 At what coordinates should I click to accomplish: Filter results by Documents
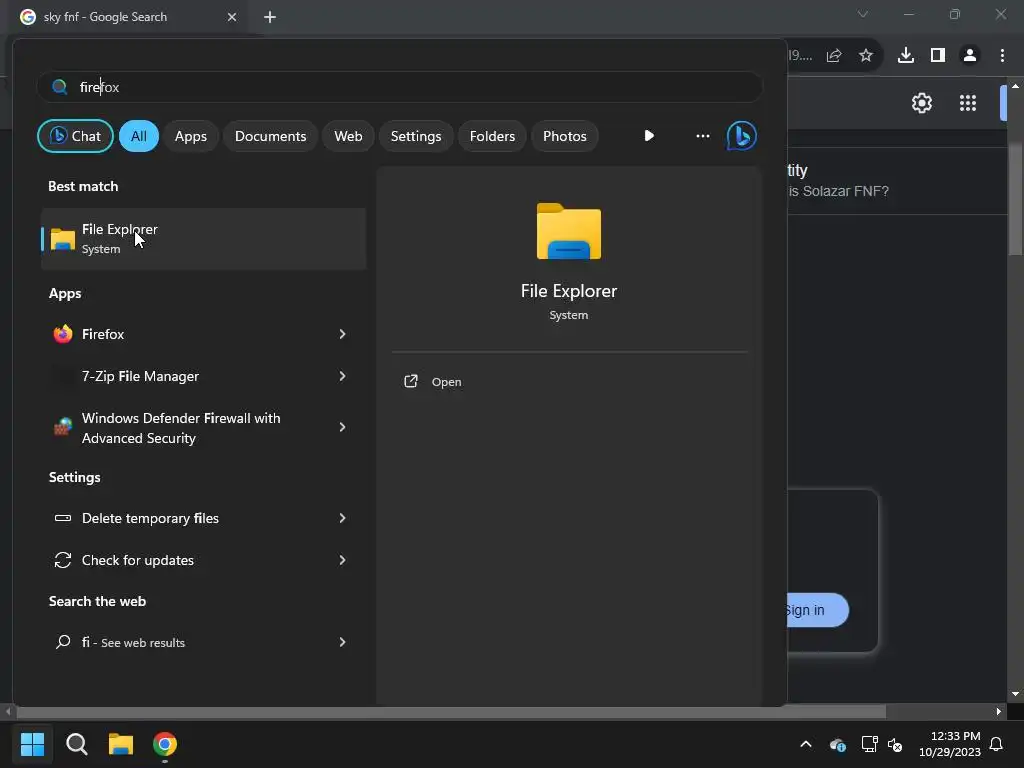click(270, 136)
